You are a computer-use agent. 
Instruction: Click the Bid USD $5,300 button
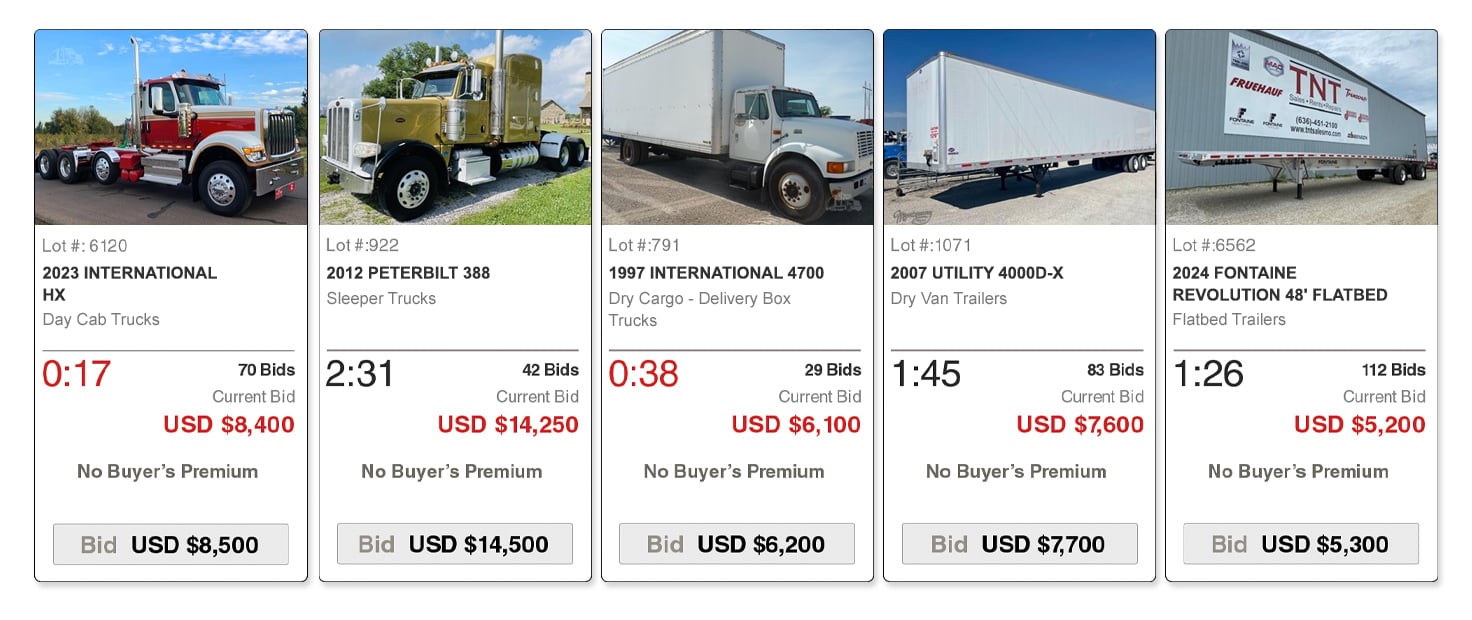(x=1300, y=544)
